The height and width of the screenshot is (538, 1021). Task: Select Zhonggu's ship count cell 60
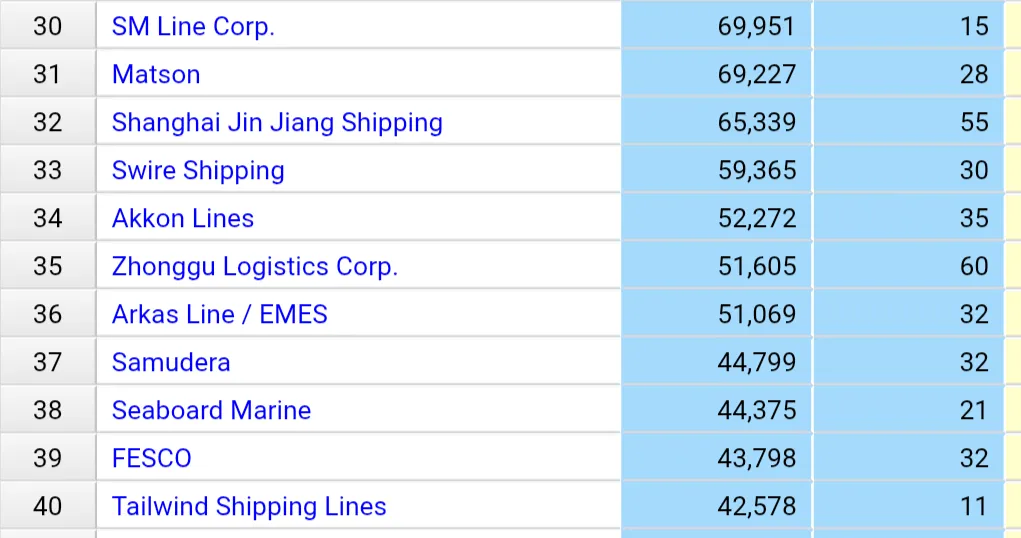tap(909, 266)
